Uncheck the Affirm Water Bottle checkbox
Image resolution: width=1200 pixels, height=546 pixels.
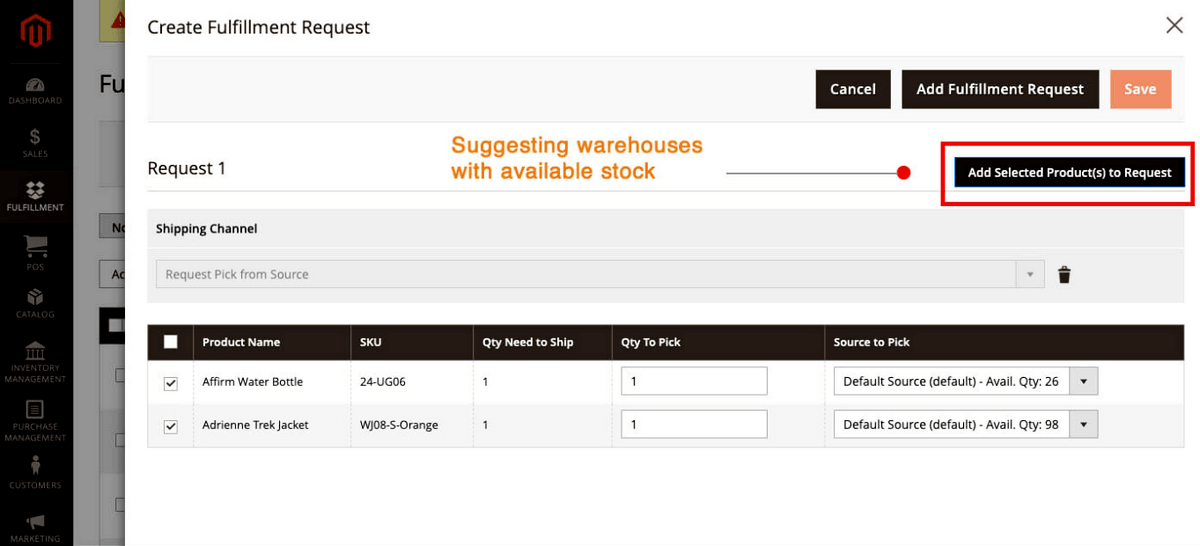(x=171, y=383)
